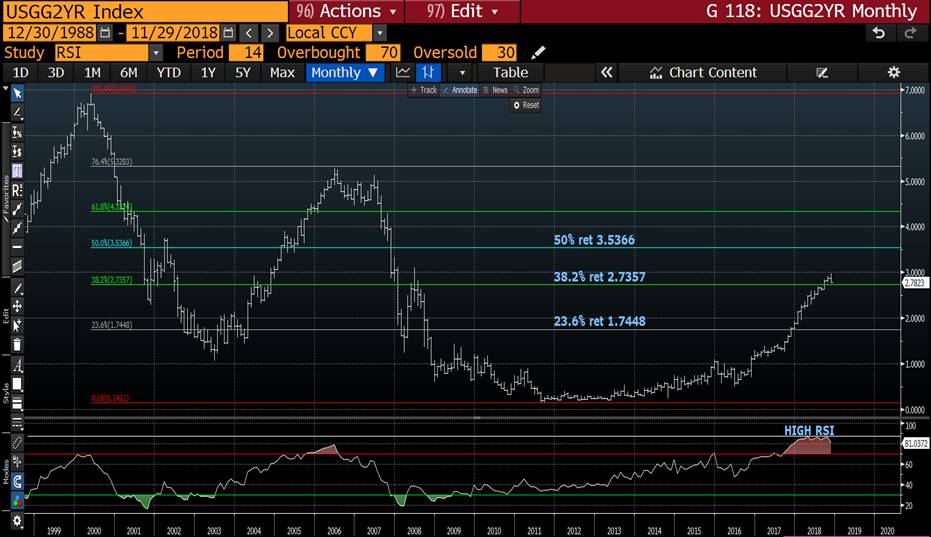Choose the dollar change measure tool
Image resolution: width=931 pixels, height=537 pixels.
click(17, 151)
